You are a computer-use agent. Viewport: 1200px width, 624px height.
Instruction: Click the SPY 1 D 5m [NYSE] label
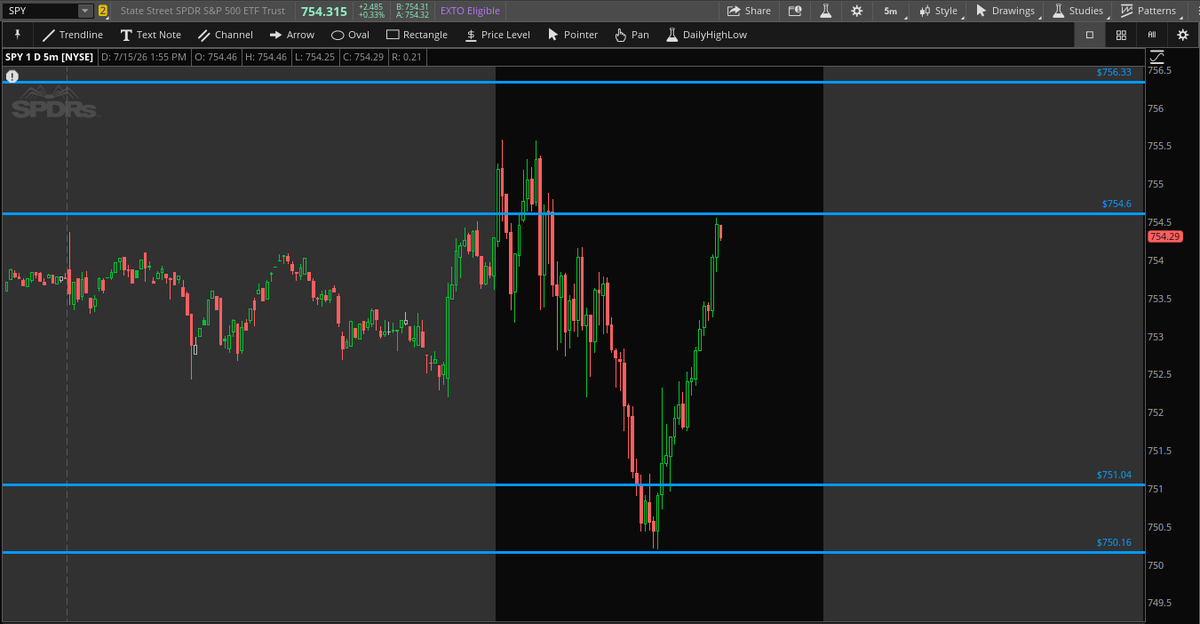tap(49, 57)
